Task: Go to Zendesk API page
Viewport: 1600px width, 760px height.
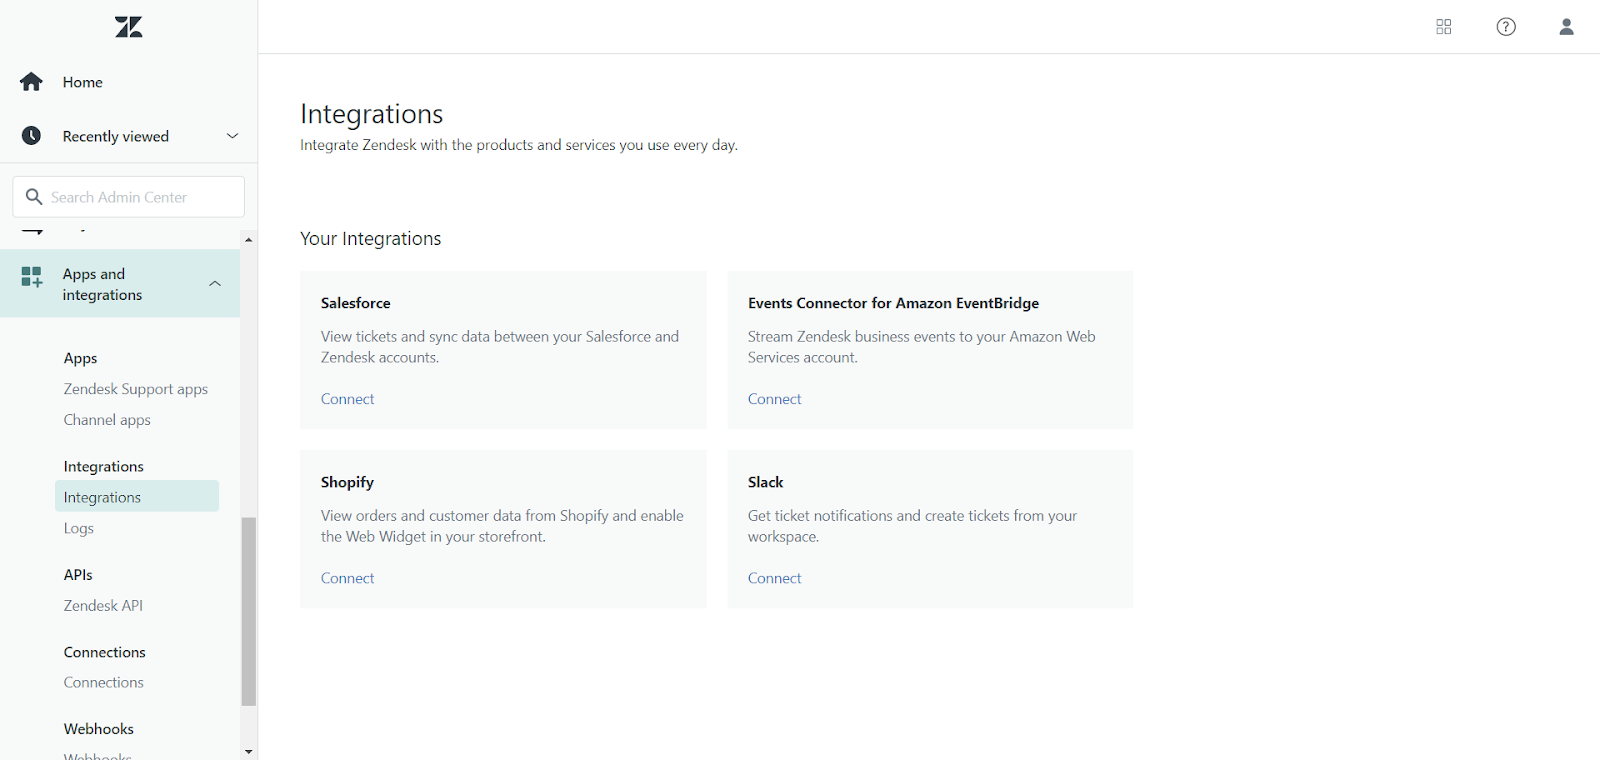Action: [103, 606]
